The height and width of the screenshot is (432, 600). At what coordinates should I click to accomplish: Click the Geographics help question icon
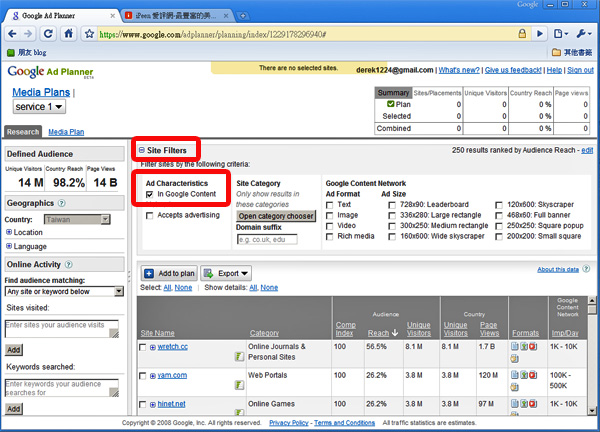(62, 203)
